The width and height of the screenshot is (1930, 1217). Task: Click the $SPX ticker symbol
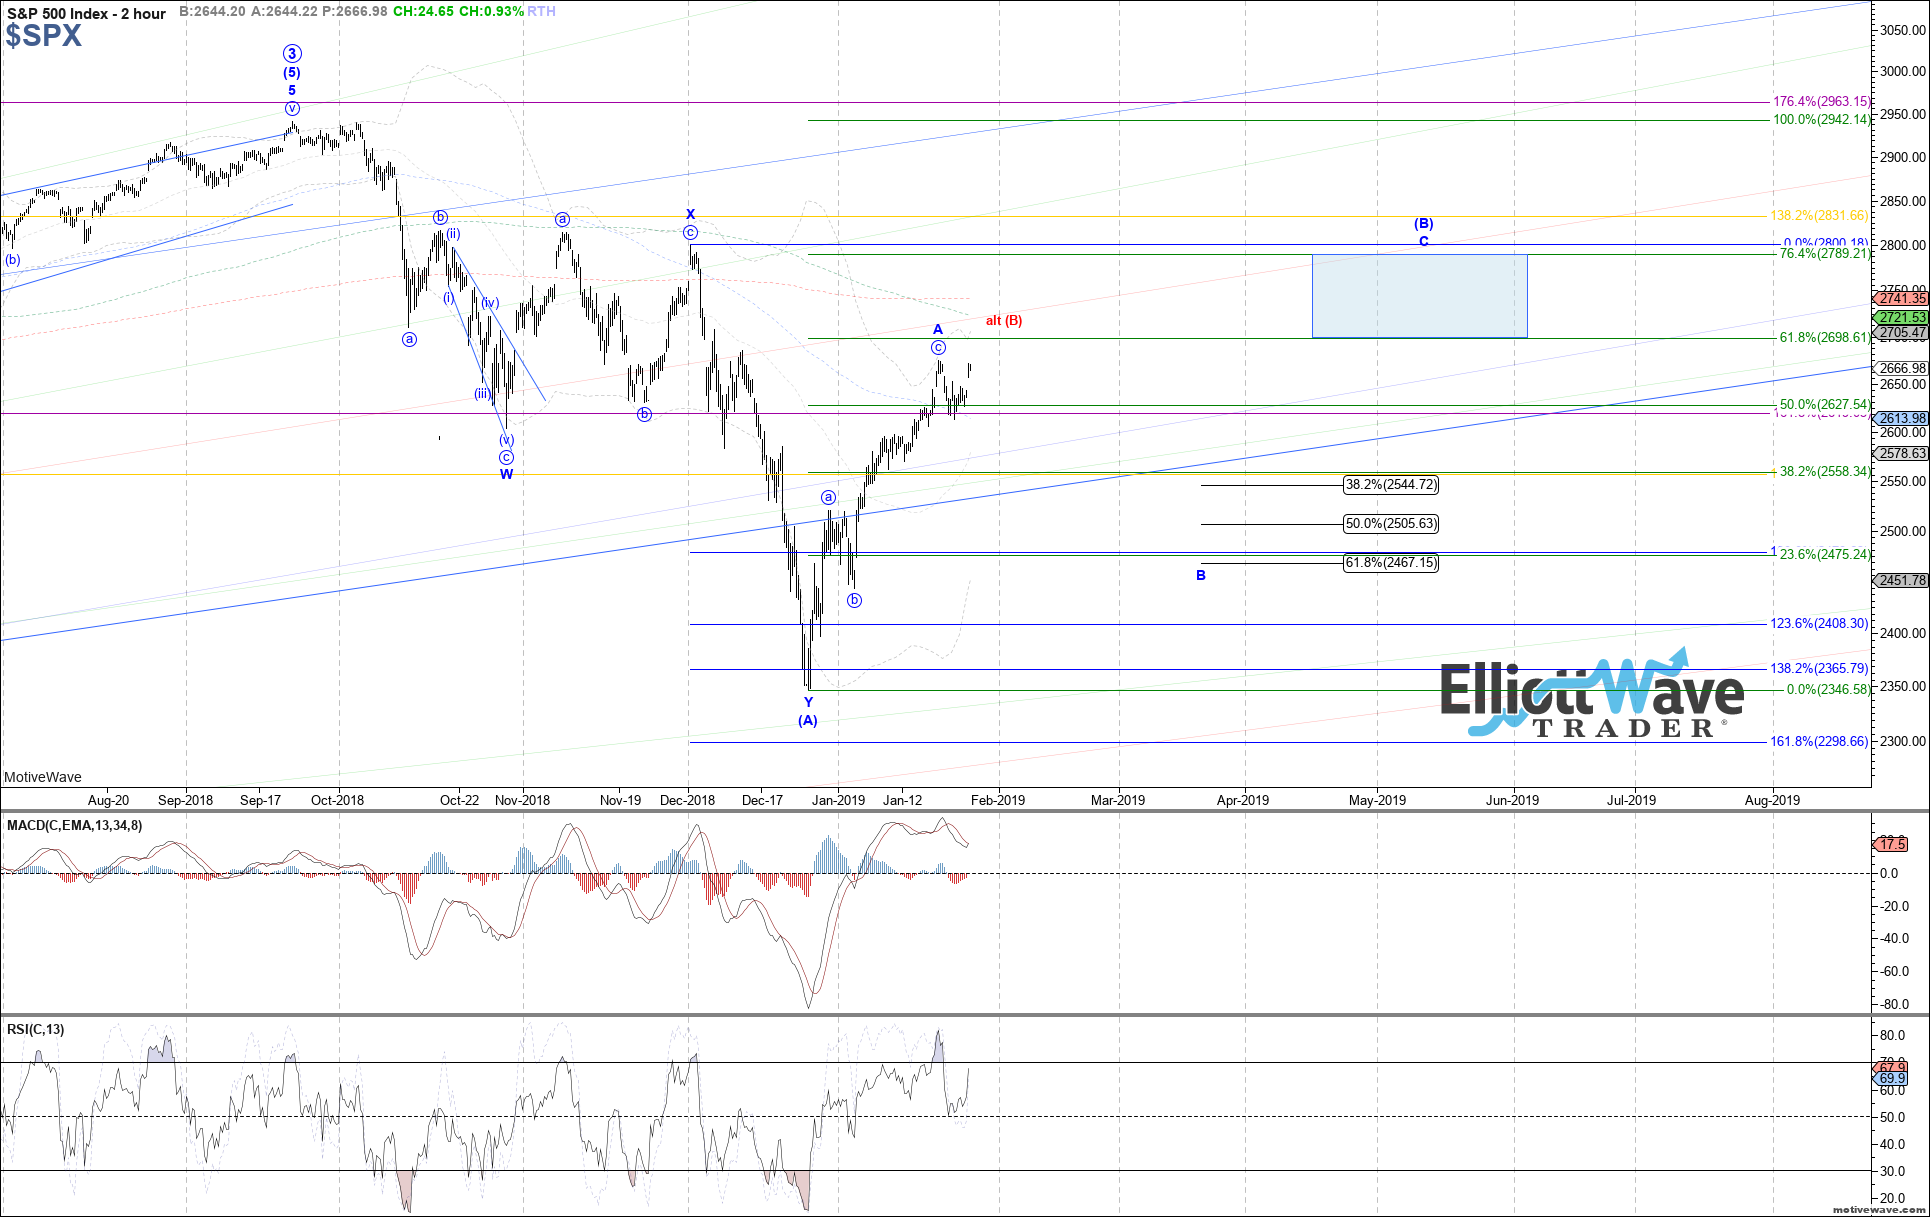tap(43, 36)
